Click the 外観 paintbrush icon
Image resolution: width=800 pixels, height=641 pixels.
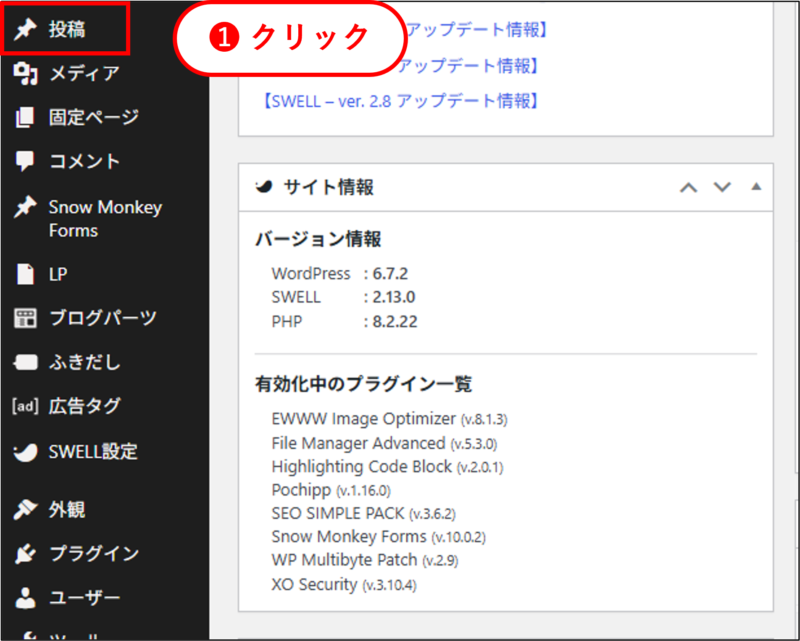(25, 509)
